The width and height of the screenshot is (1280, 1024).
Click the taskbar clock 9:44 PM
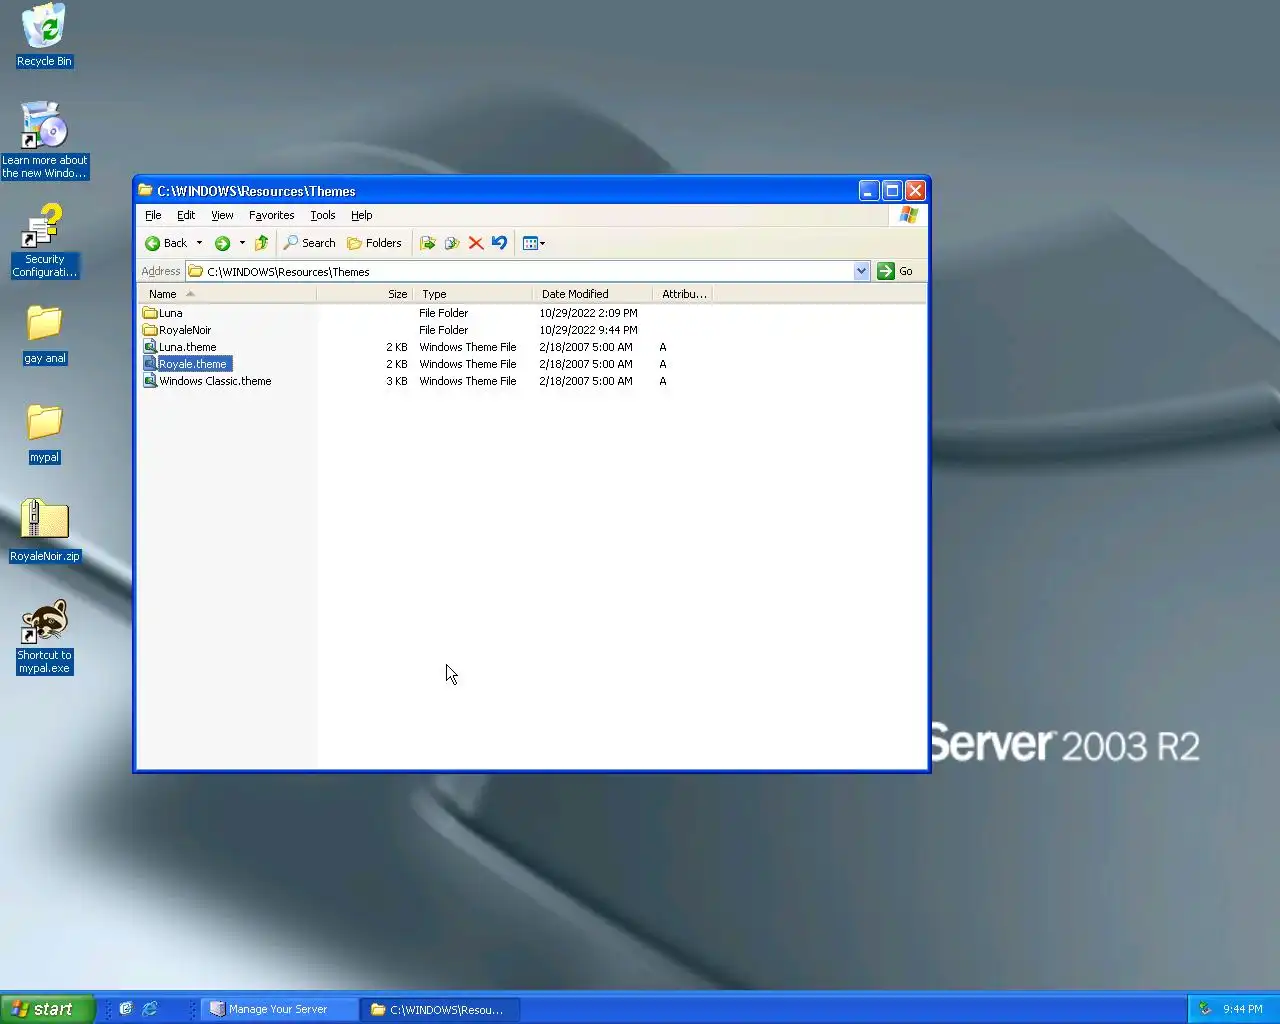pyautogui.click(x=1243, y=1009)
